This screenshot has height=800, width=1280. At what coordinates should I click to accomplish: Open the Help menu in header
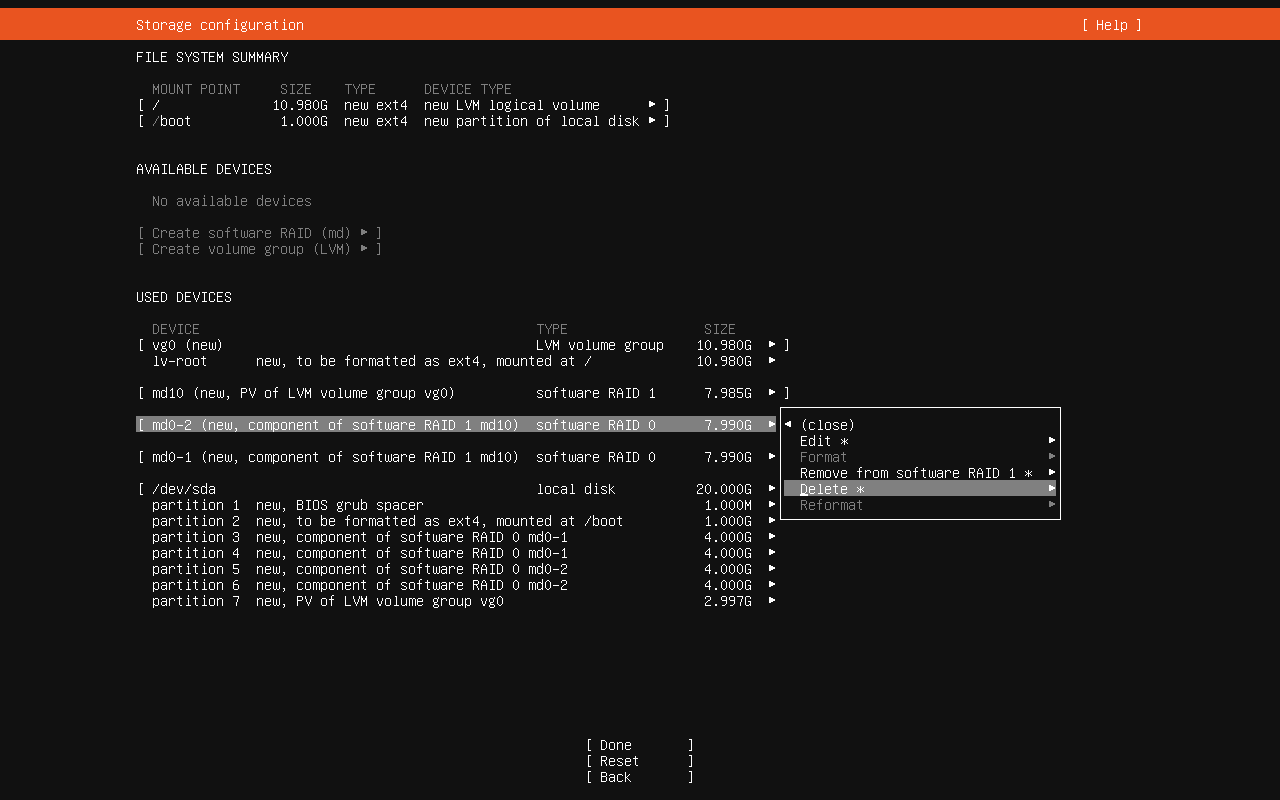coord(1111,25)
